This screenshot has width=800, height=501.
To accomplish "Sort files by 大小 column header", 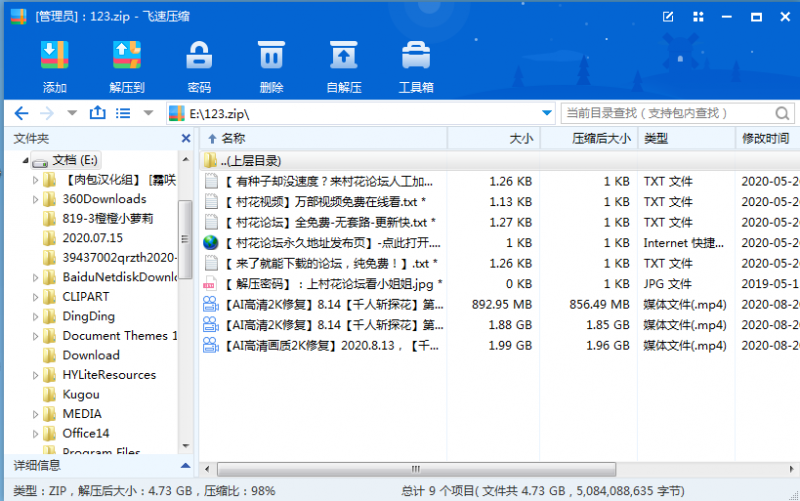I will [x=521, y=138].
